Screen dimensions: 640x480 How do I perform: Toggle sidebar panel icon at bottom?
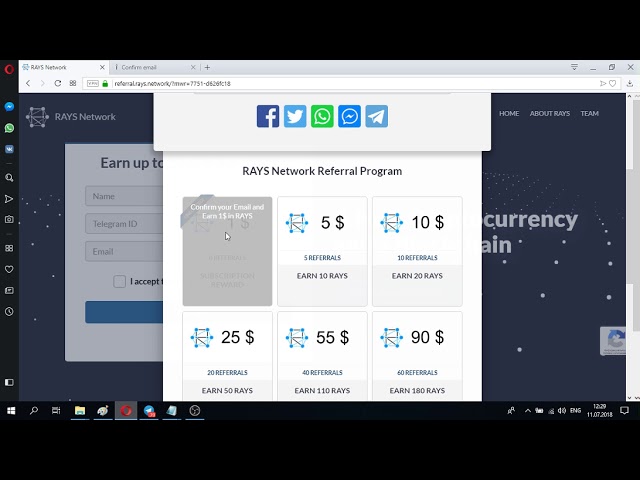point(9,382)
